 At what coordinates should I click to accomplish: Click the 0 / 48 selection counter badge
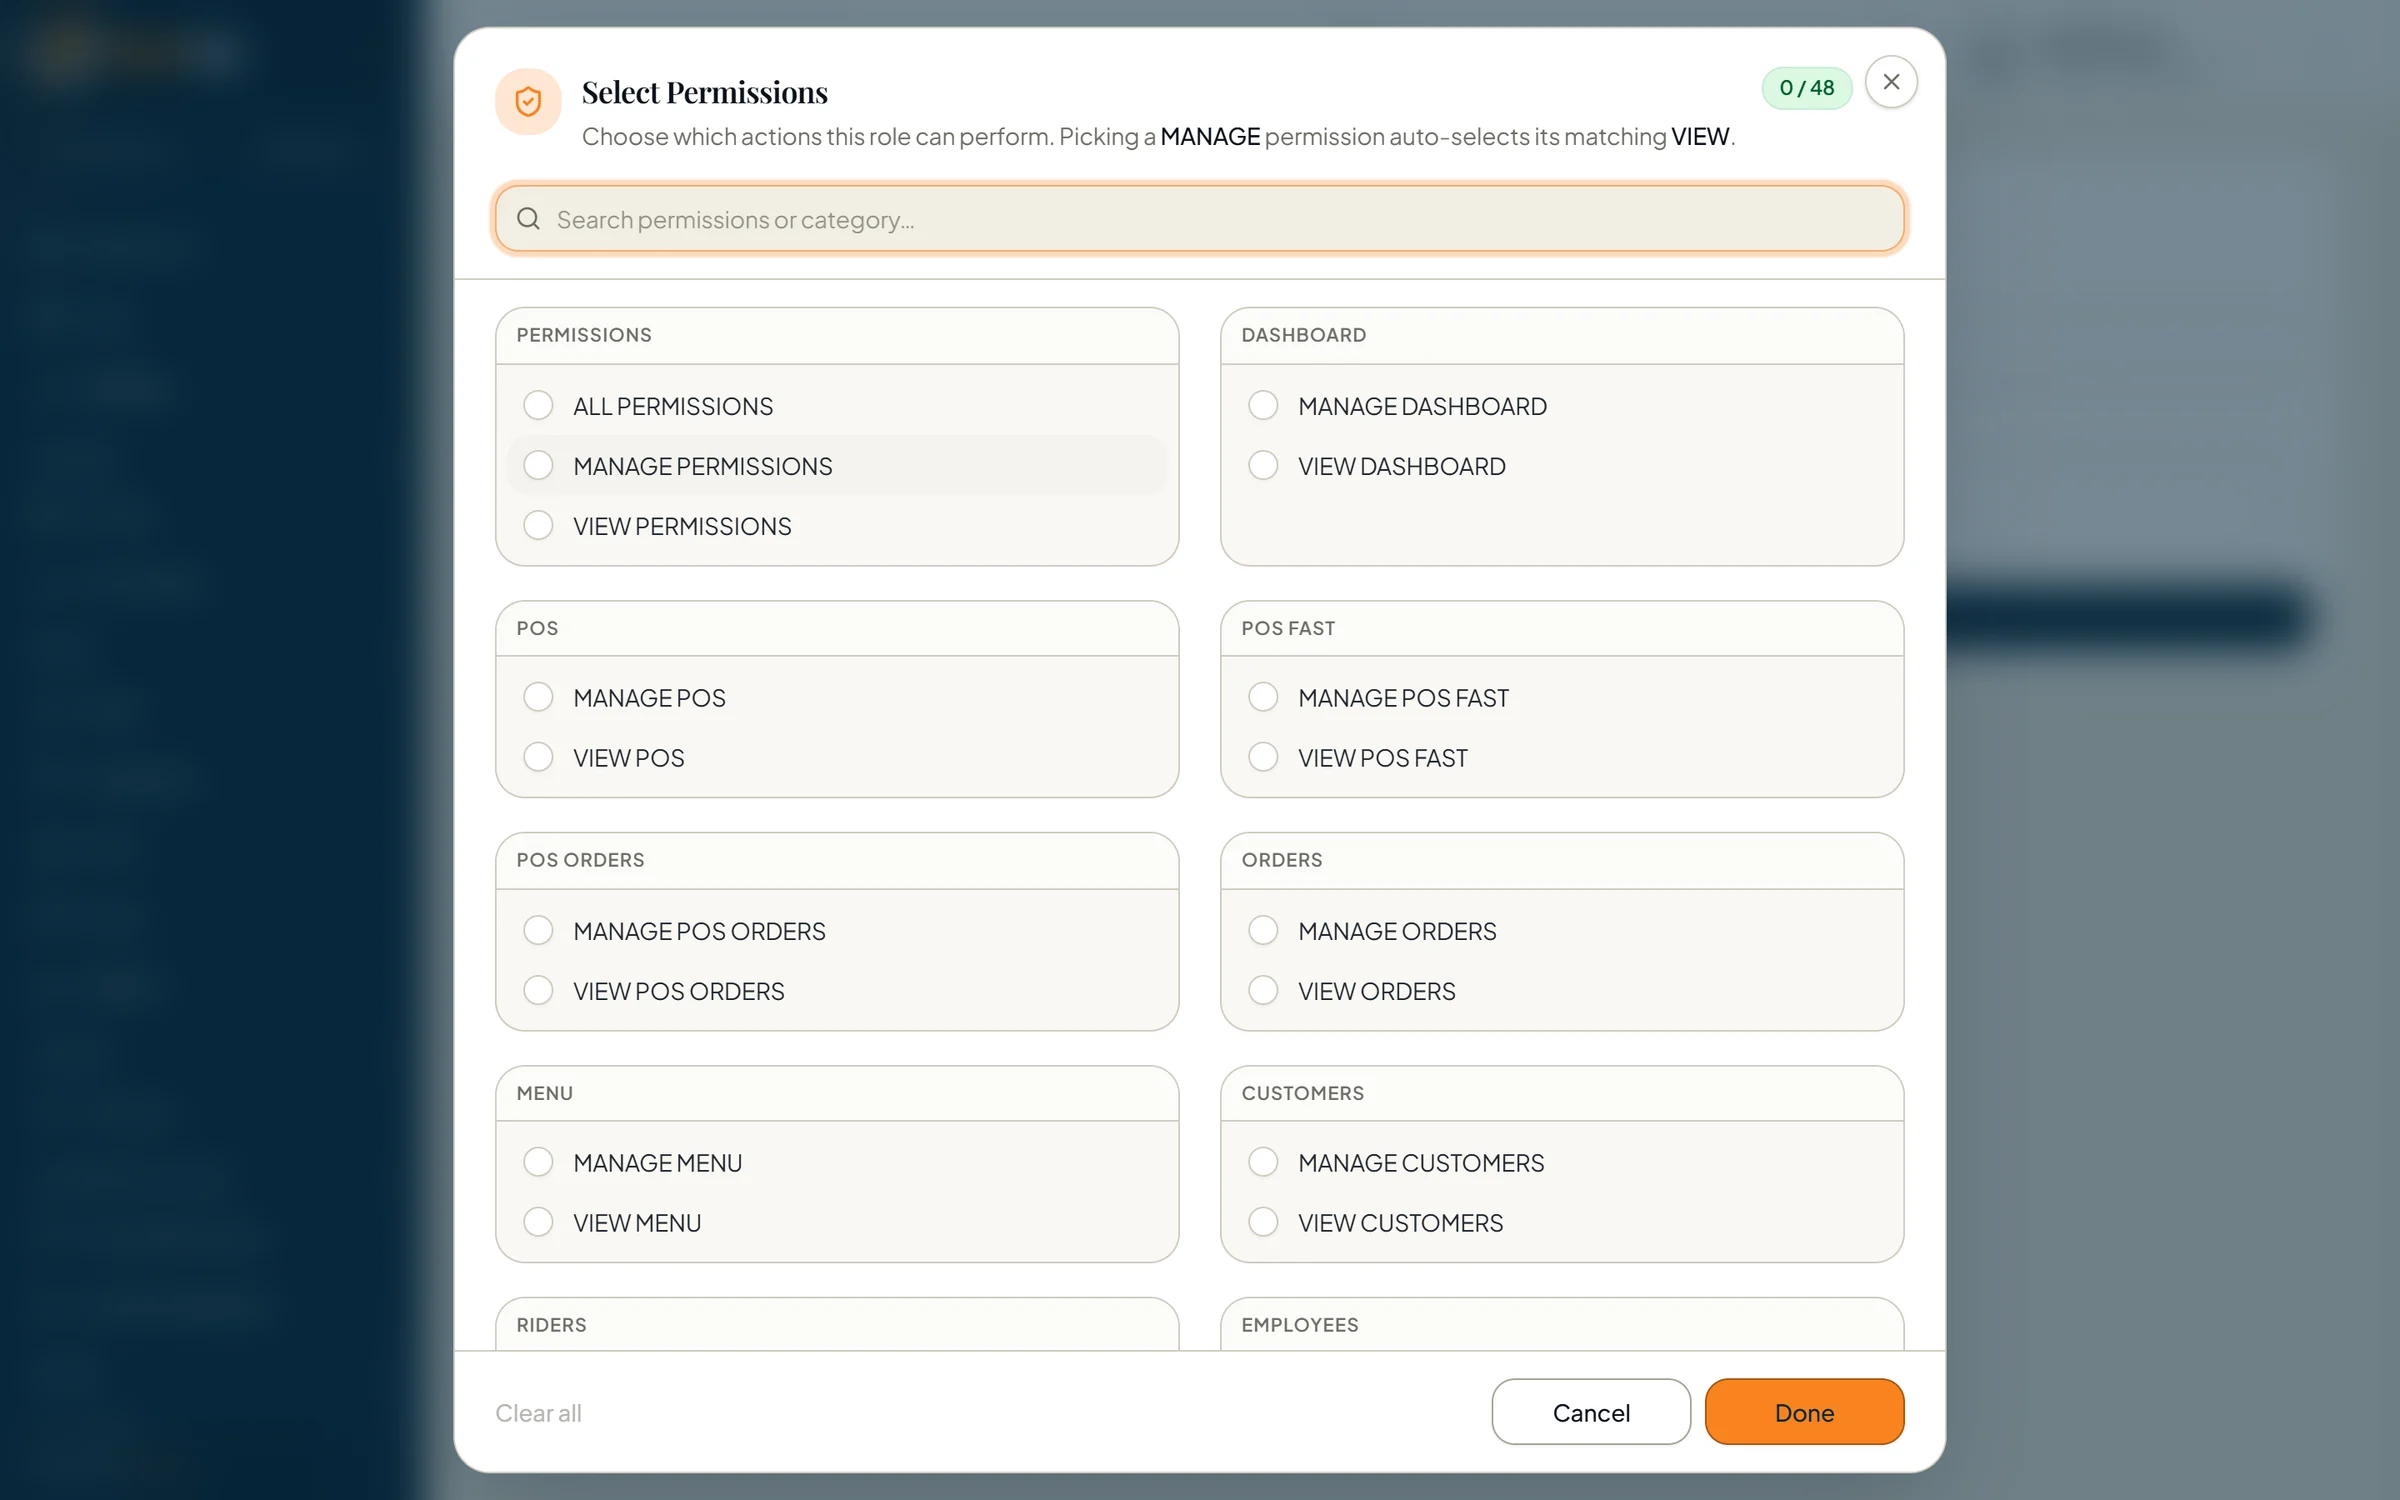tap(1806, 88)
